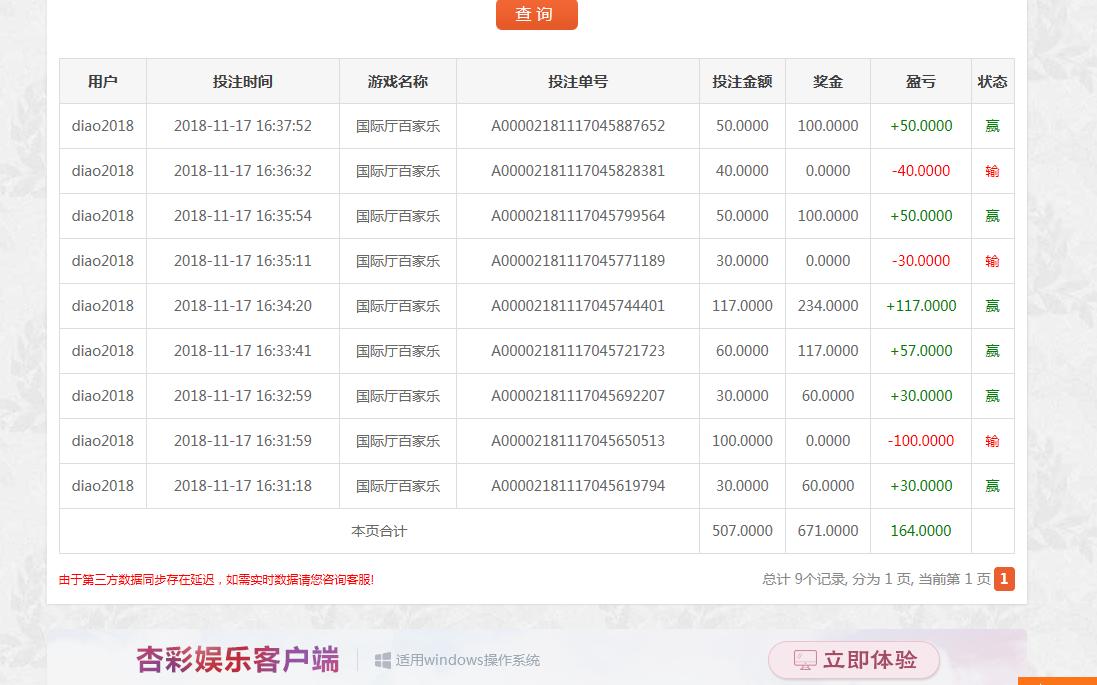Click the Windows logo beside 适用windows操作系统
This screenshot has height=685, width=1097.
[x=383, y=660]
